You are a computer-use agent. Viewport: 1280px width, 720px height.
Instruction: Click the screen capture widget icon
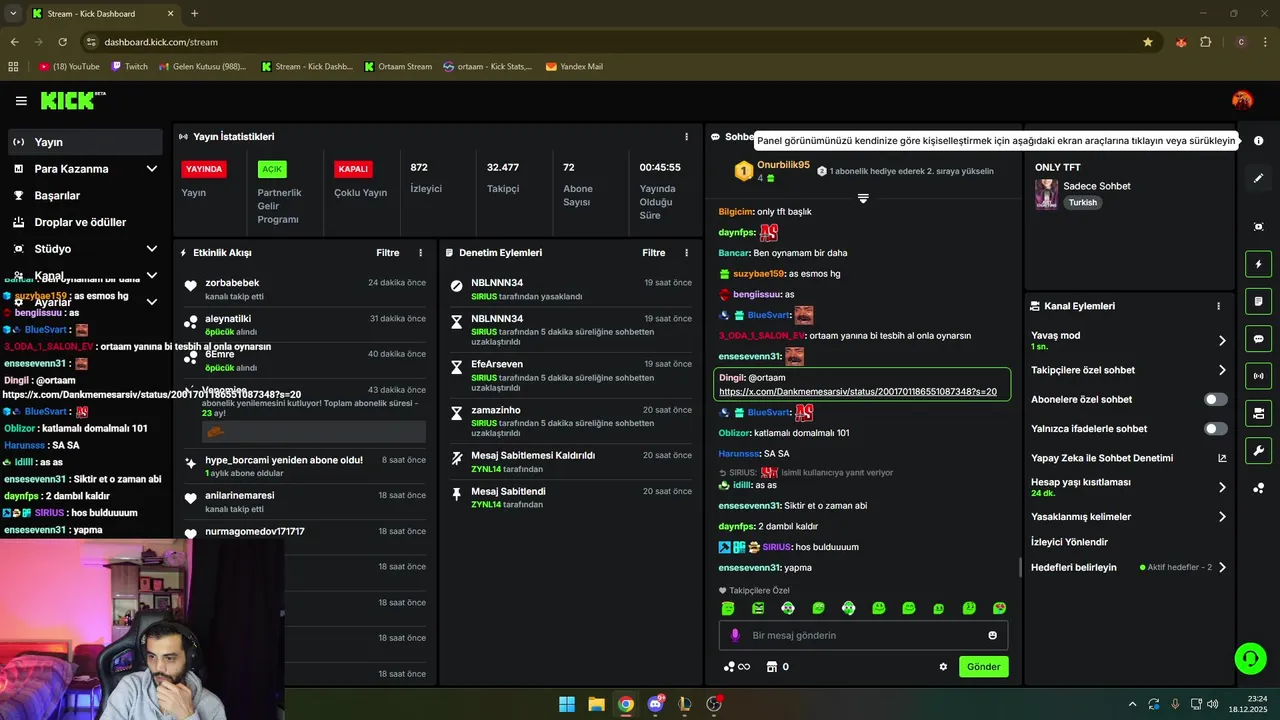[1258, 227]
